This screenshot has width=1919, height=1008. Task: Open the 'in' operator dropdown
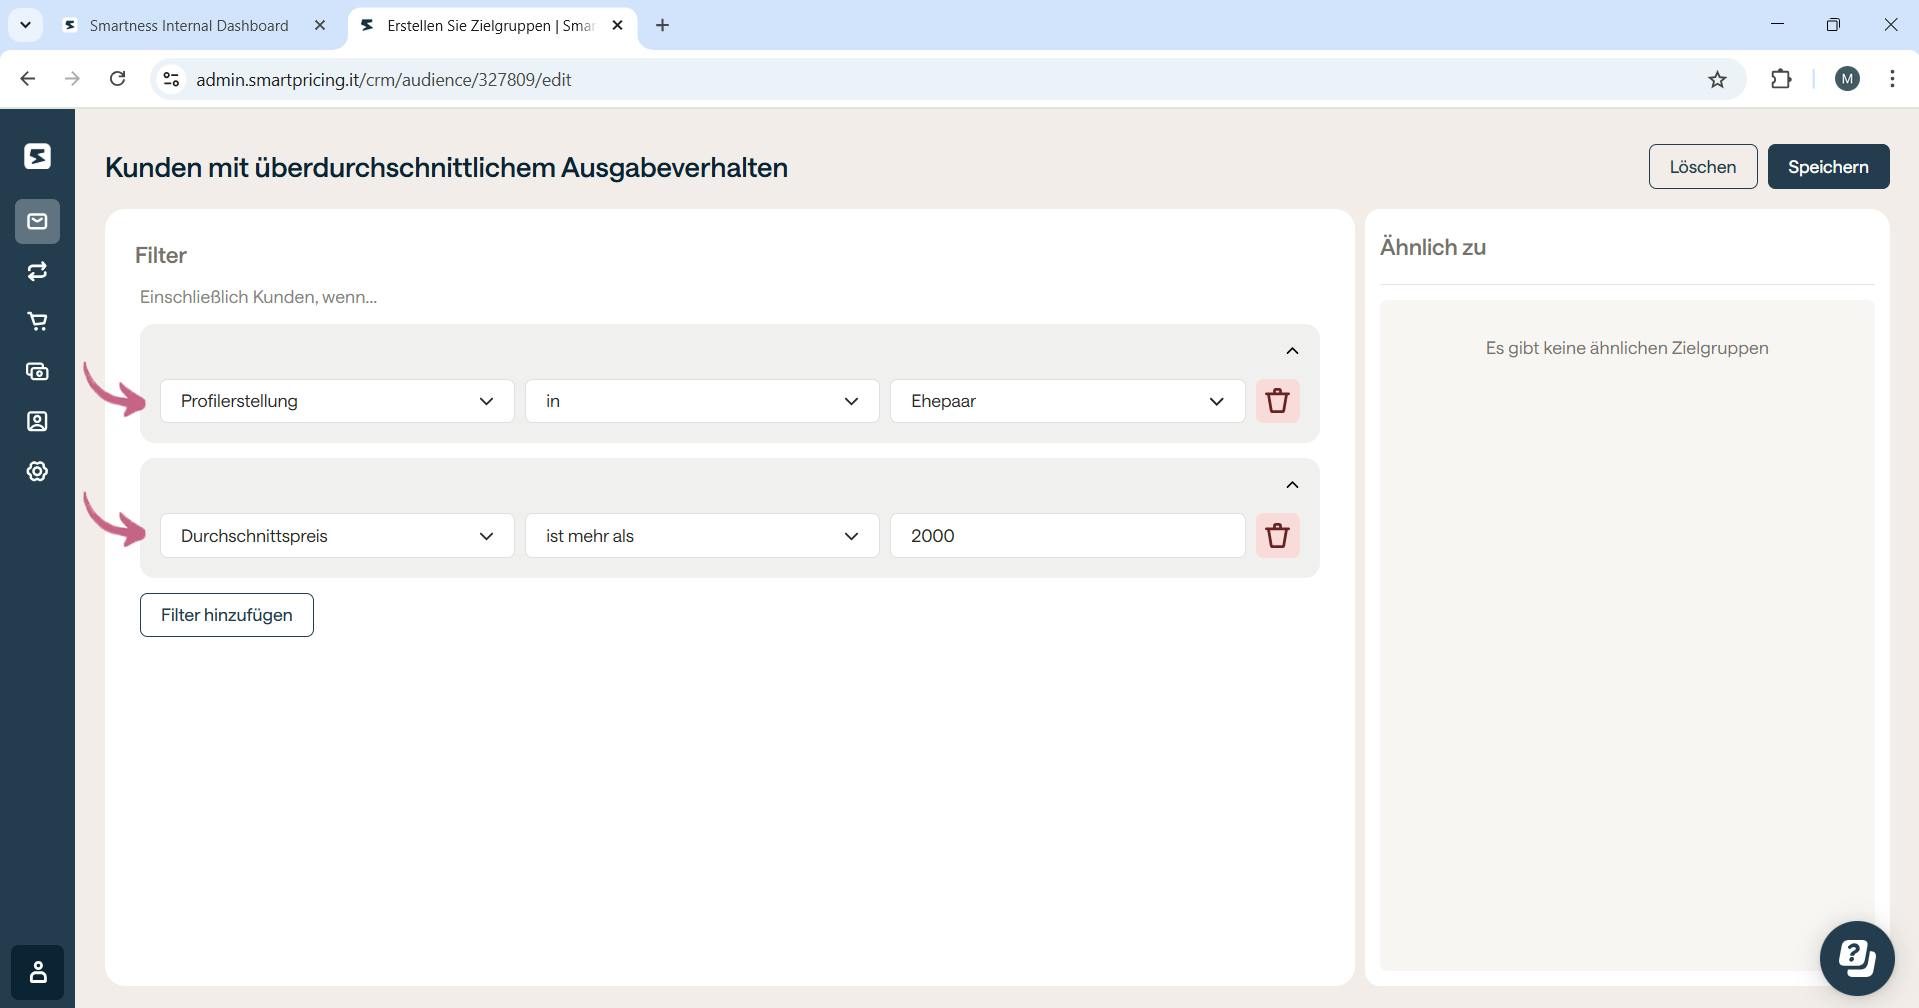click(702, 401)
